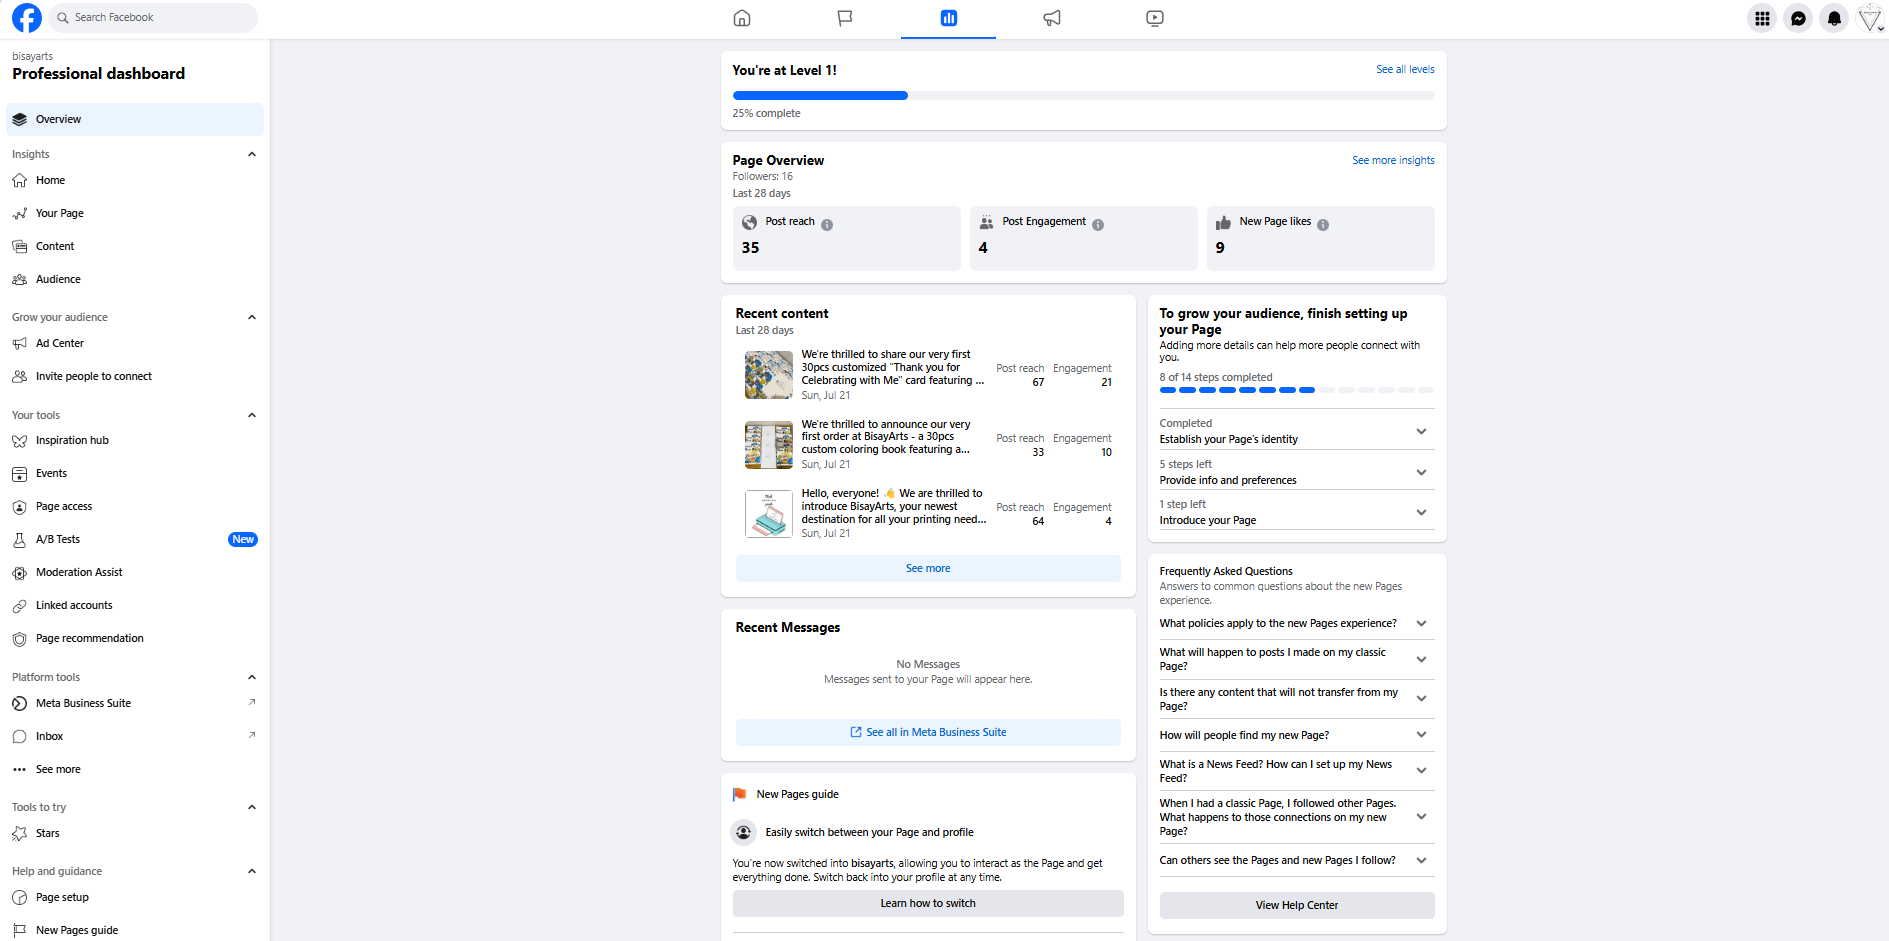Expand 'Provide info and preferences' steps

1421,472
